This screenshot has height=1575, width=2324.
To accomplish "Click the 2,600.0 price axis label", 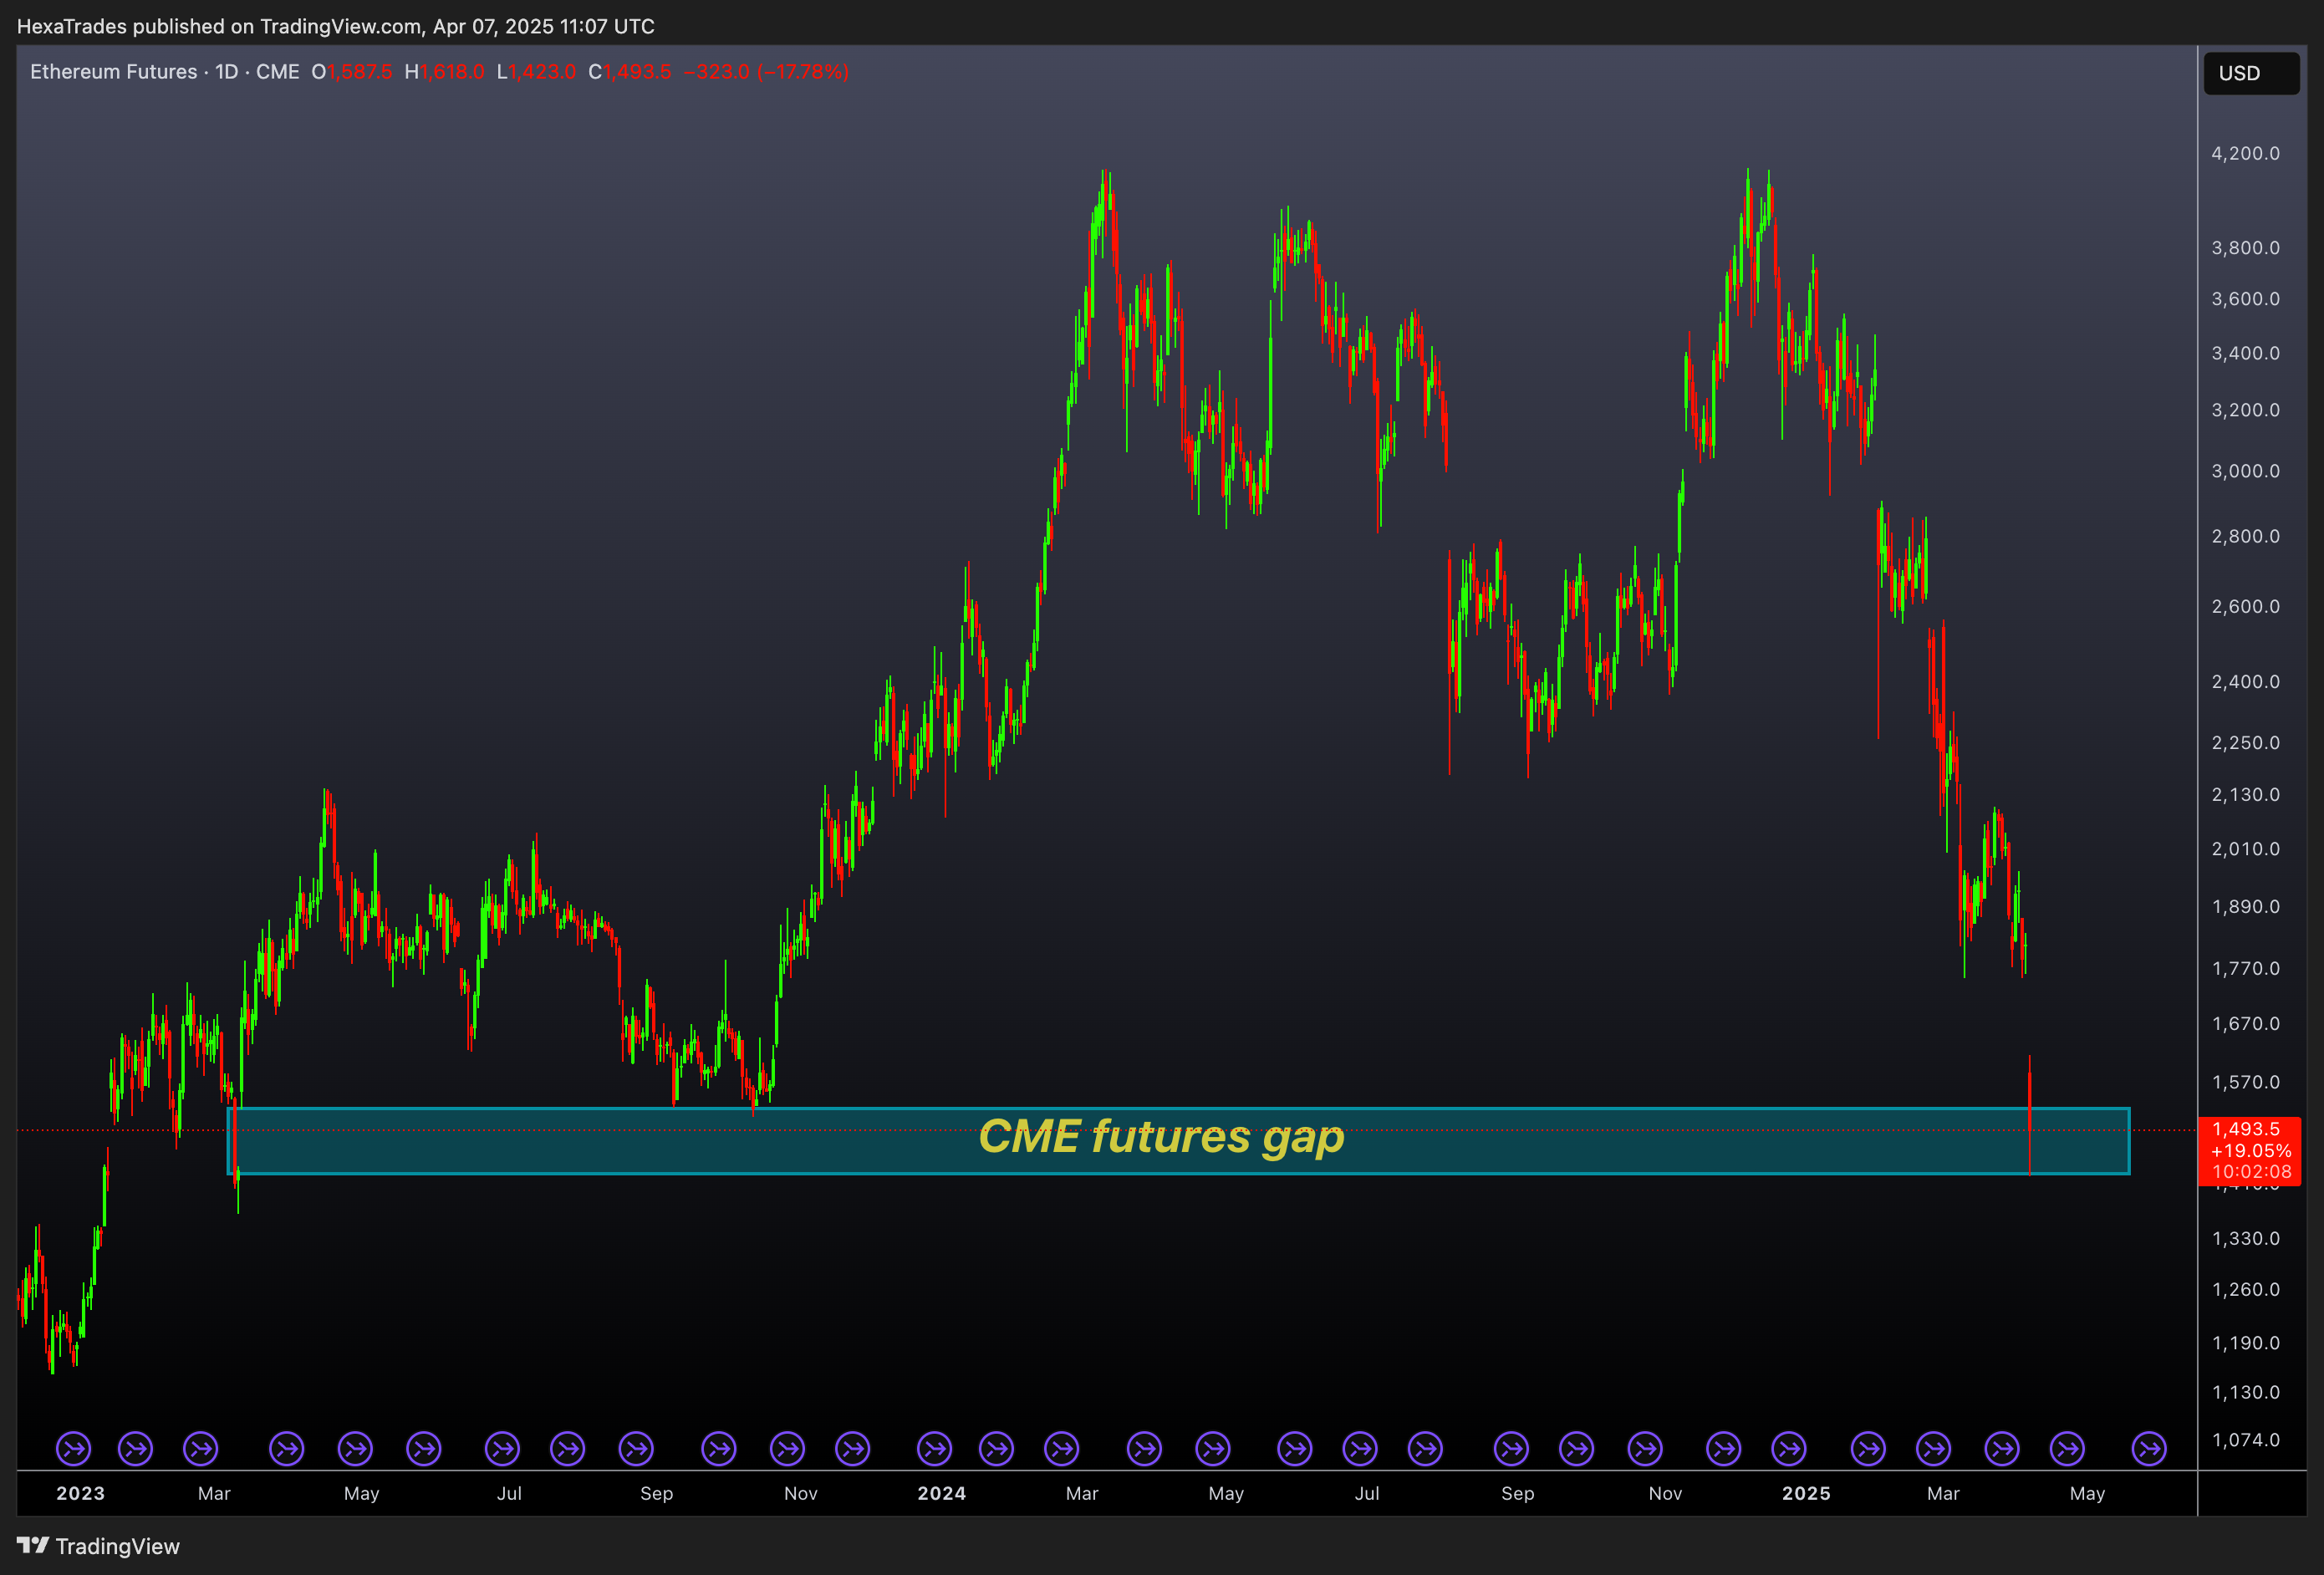I will (2245, 607).
